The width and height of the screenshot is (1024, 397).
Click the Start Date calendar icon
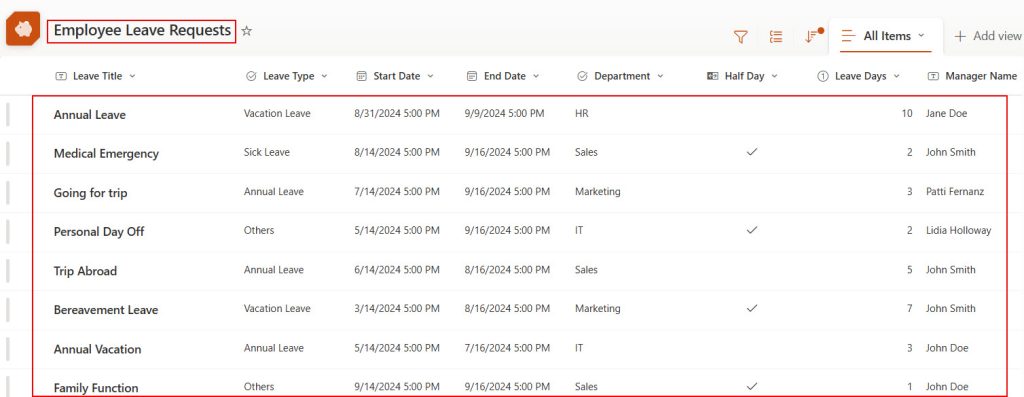click(x=361, y=76)
